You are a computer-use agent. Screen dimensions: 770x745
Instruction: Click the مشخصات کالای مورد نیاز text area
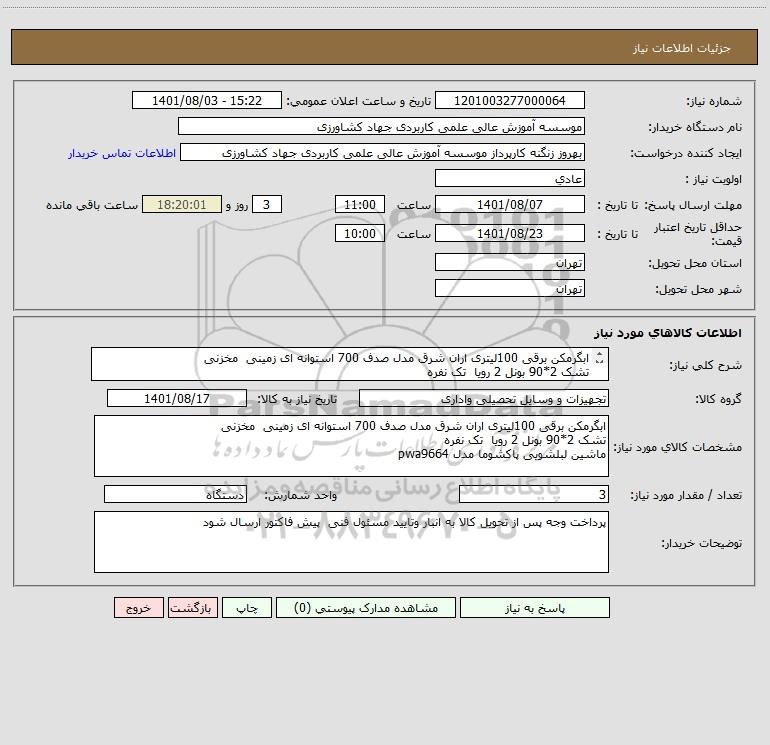pos(351,446)
